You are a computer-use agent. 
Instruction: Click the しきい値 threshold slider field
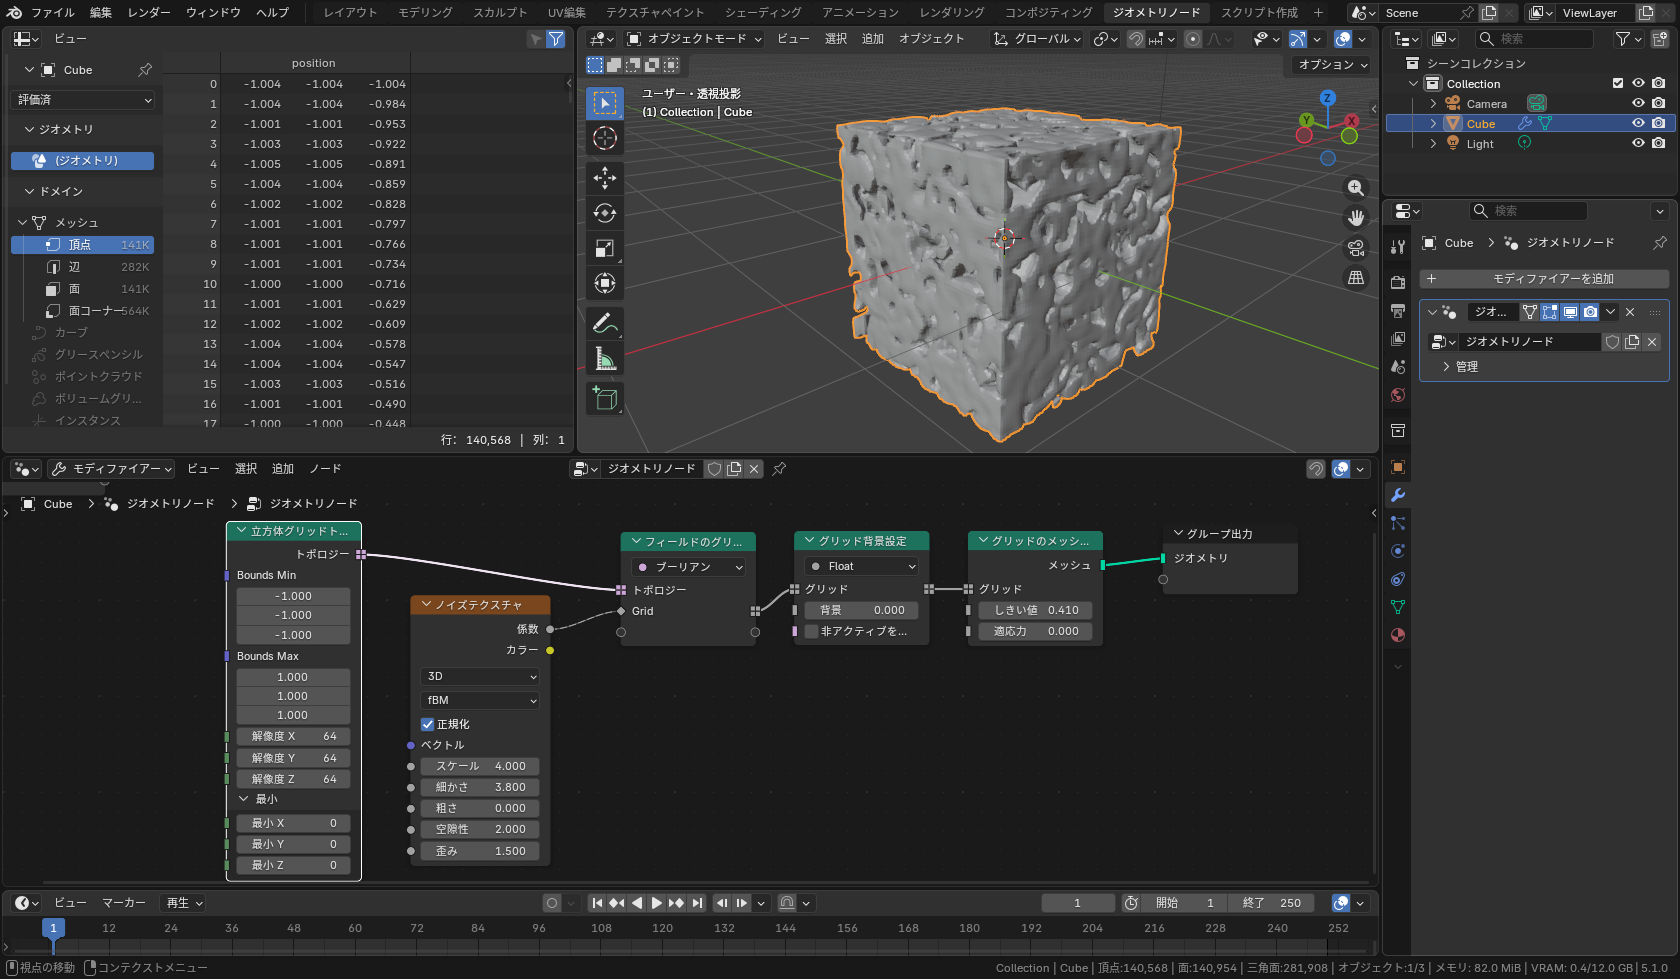(x=1036, y=610)
